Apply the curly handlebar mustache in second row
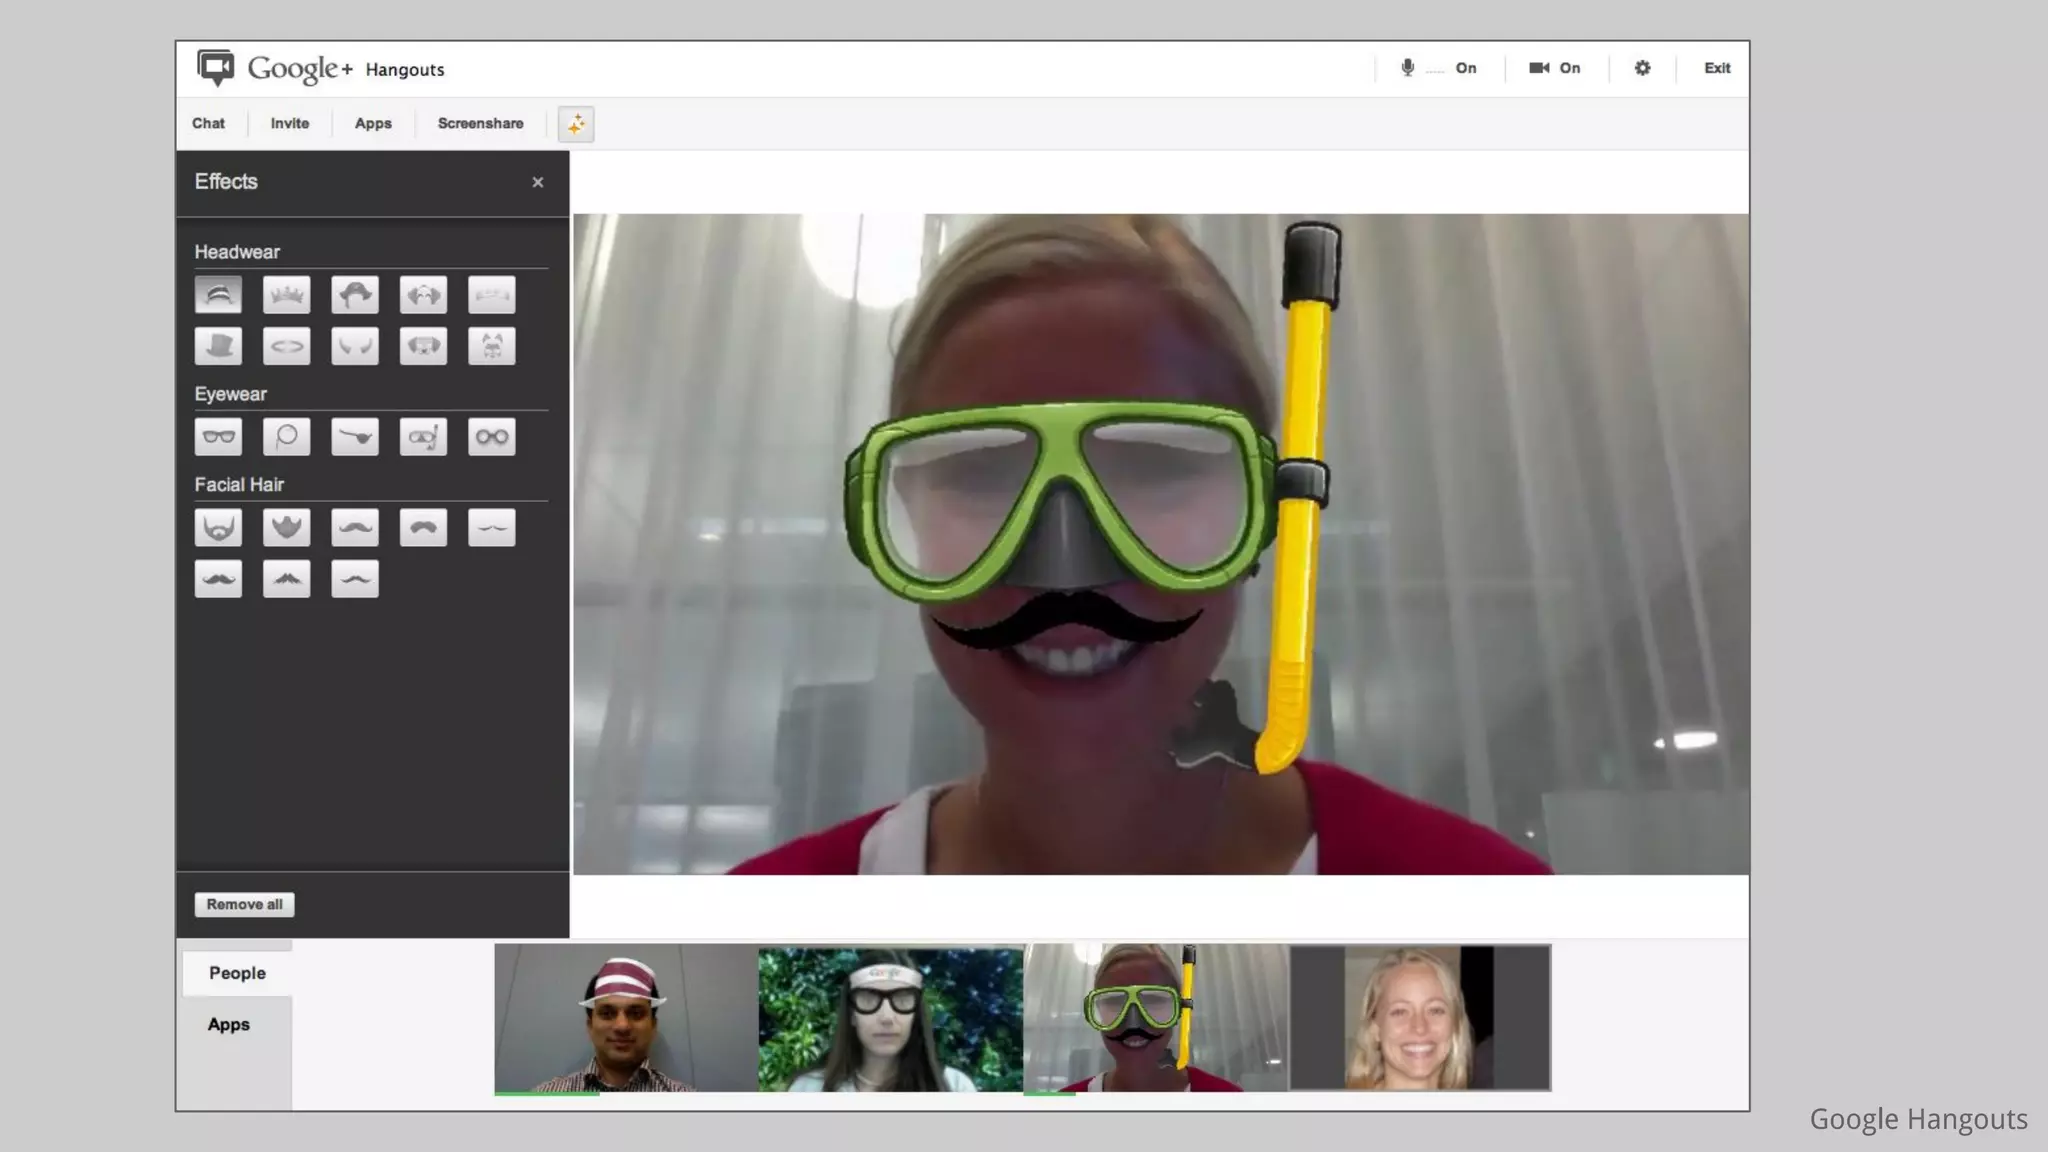This screenshot has height=1152, width=2048. [x=218, y=579]
